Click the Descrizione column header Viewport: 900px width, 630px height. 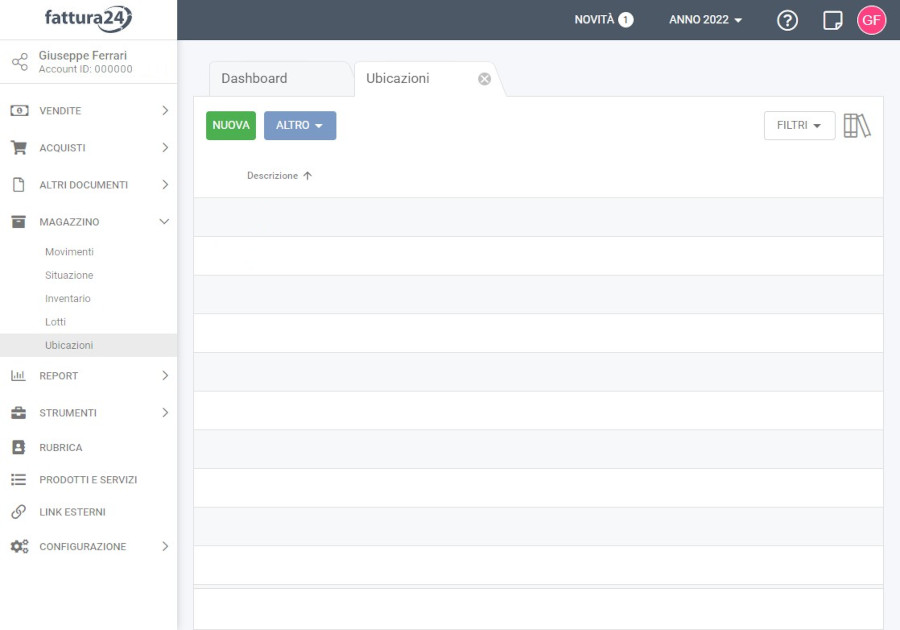click(273, 176)
